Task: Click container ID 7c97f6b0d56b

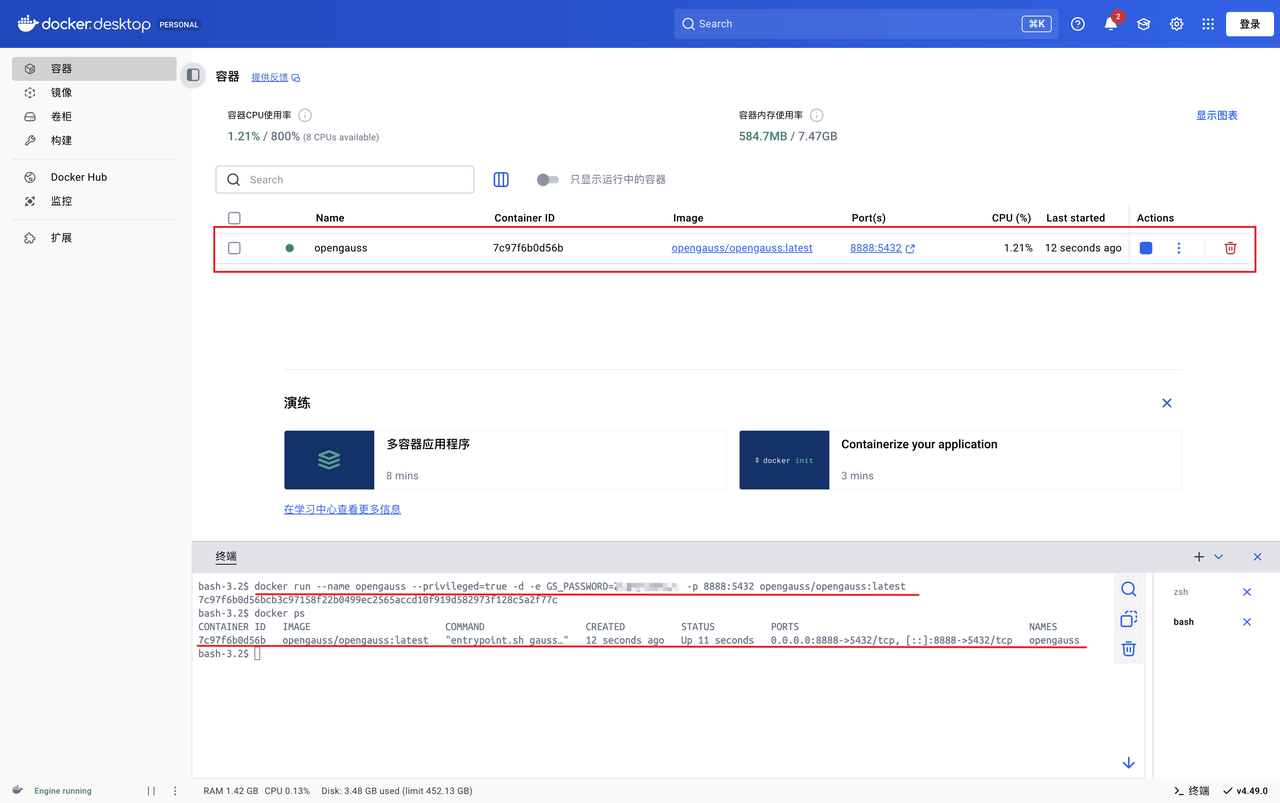Action: point(528,248)
